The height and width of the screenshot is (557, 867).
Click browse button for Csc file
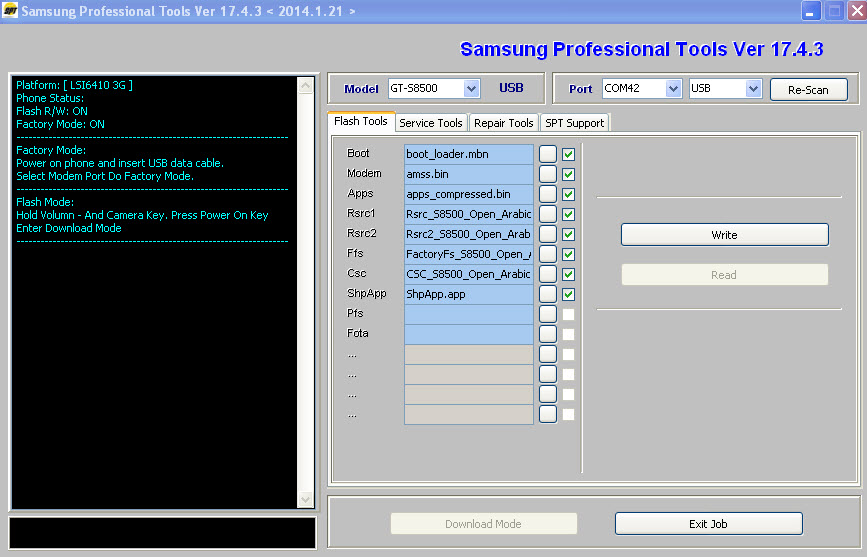[547, 274]
